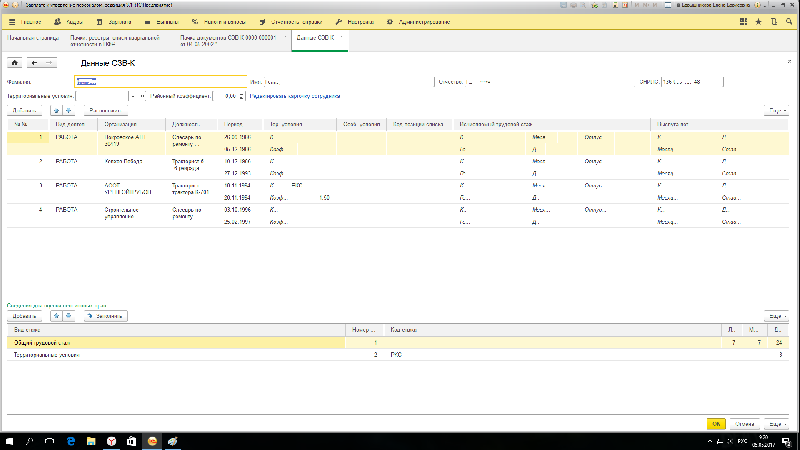The height and width of the screenshot is (450, 800).
Task: Click the yellow OK button
Action: pyautogui.click(x=716, y=424)
